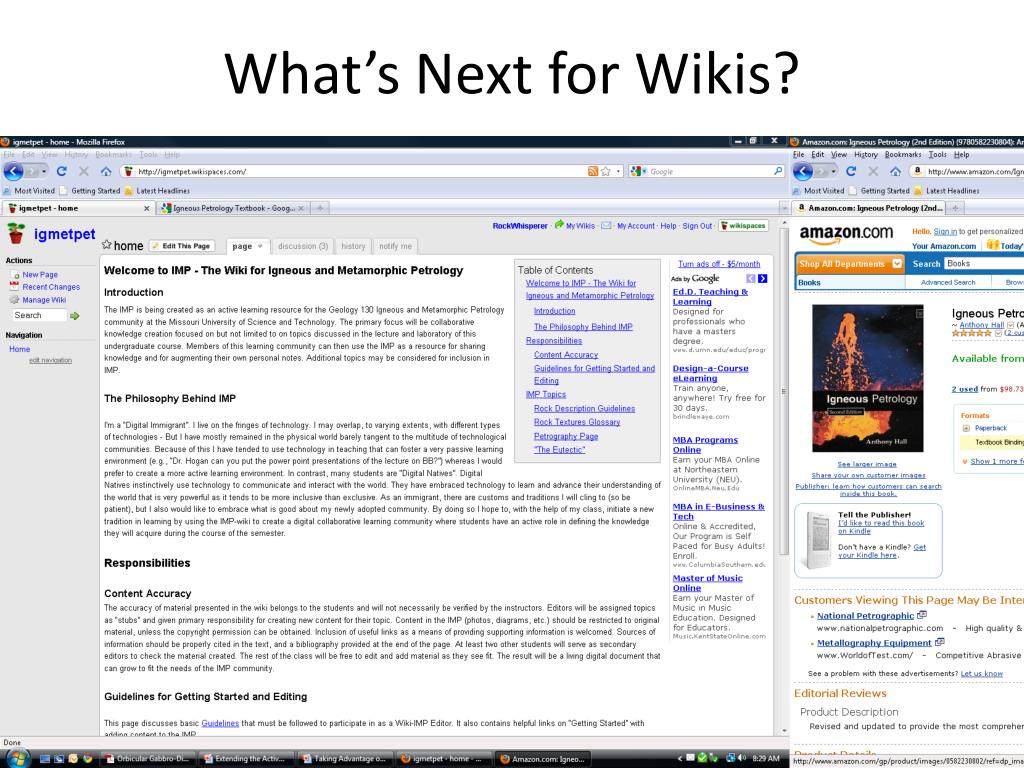Image resolution: width=1024 pixels, height=768 pixels.
Task: Click the magnifier icon in Google search box
Action: click(778, 171)
